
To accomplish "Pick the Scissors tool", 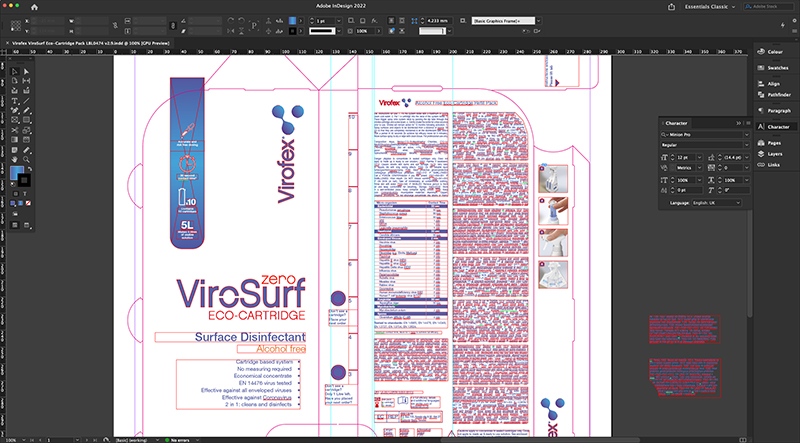I will coord(15,130).
